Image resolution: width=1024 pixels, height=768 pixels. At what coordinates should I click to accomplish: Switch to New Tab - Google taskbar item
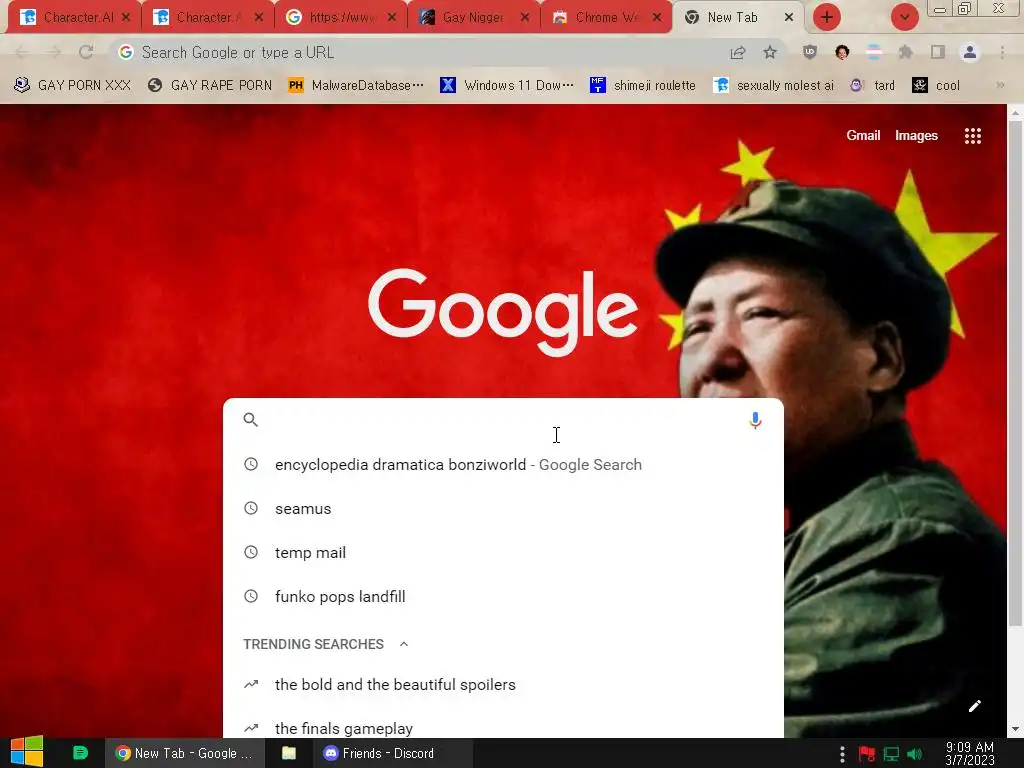point(185,753)
